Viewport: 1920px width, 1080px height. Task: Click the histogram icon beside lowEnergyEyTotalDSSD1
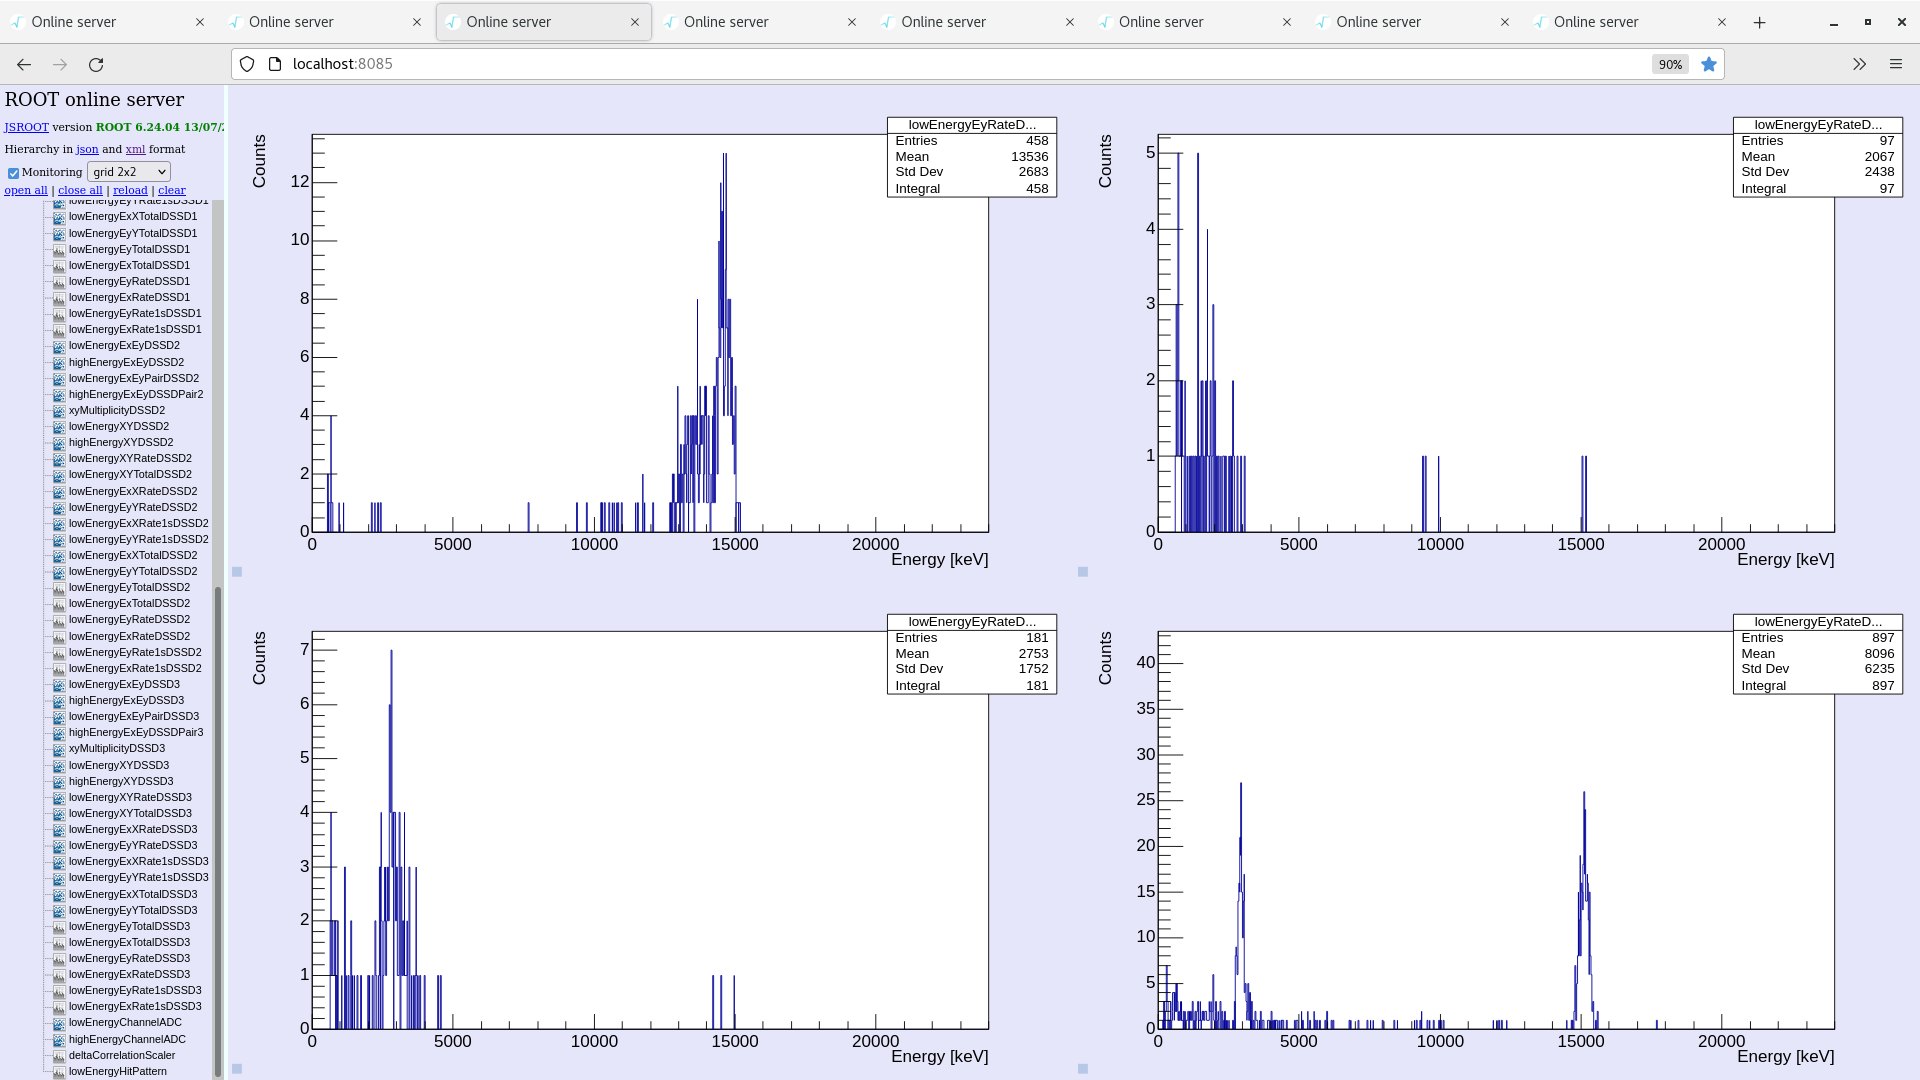pos(59,249)
